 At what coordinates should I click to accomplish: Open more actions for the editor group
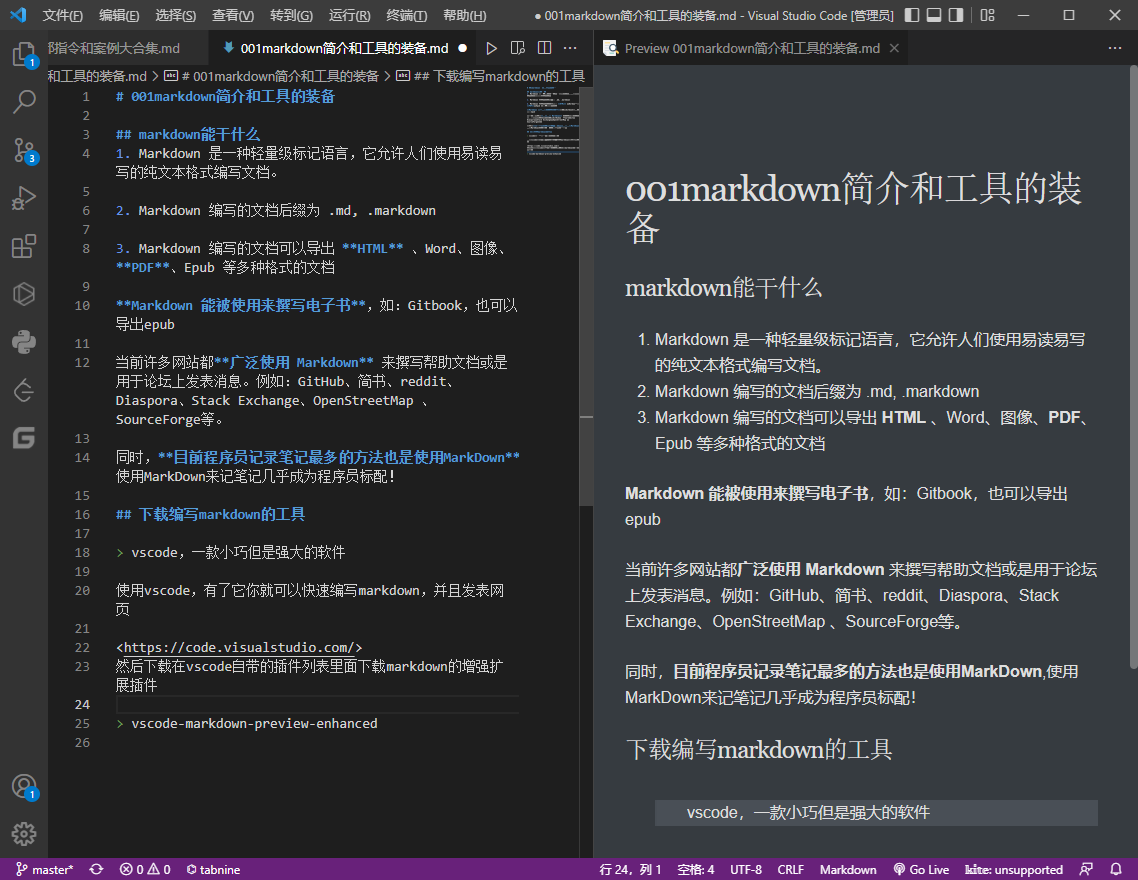pos(570,48)
